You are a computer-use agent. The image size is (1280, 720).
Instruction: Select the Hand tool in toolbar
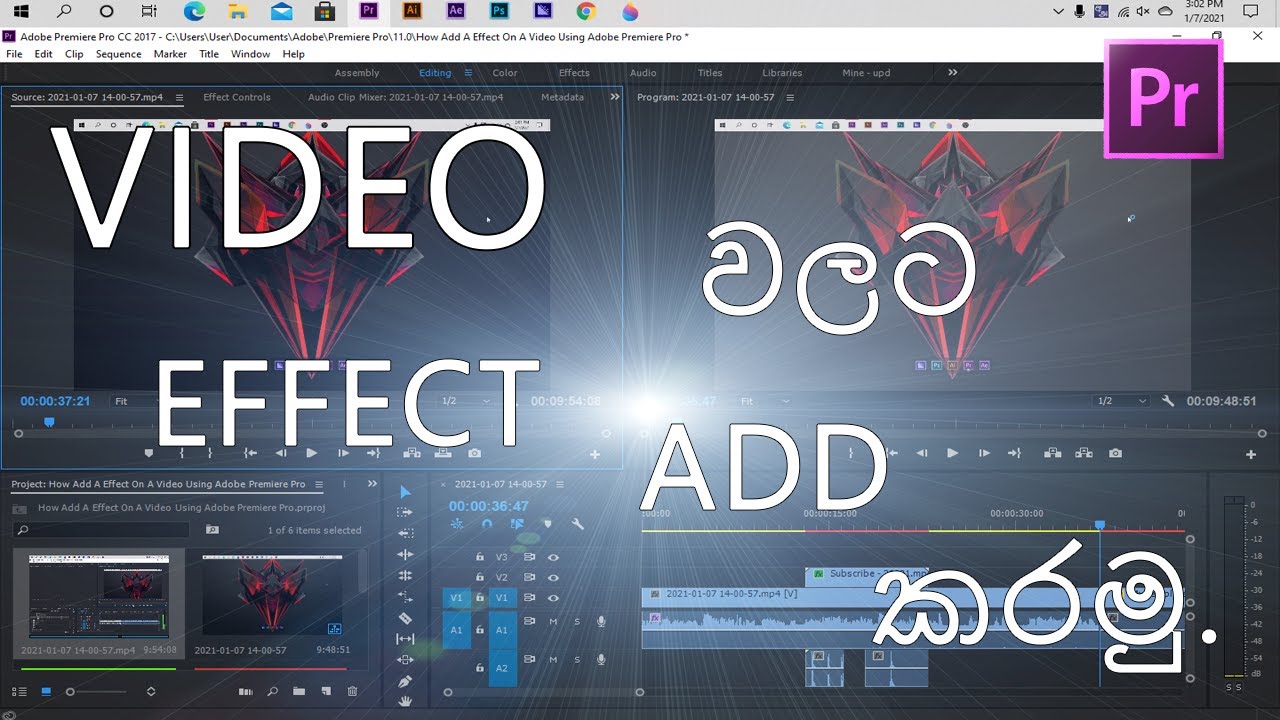coord(405,702)
